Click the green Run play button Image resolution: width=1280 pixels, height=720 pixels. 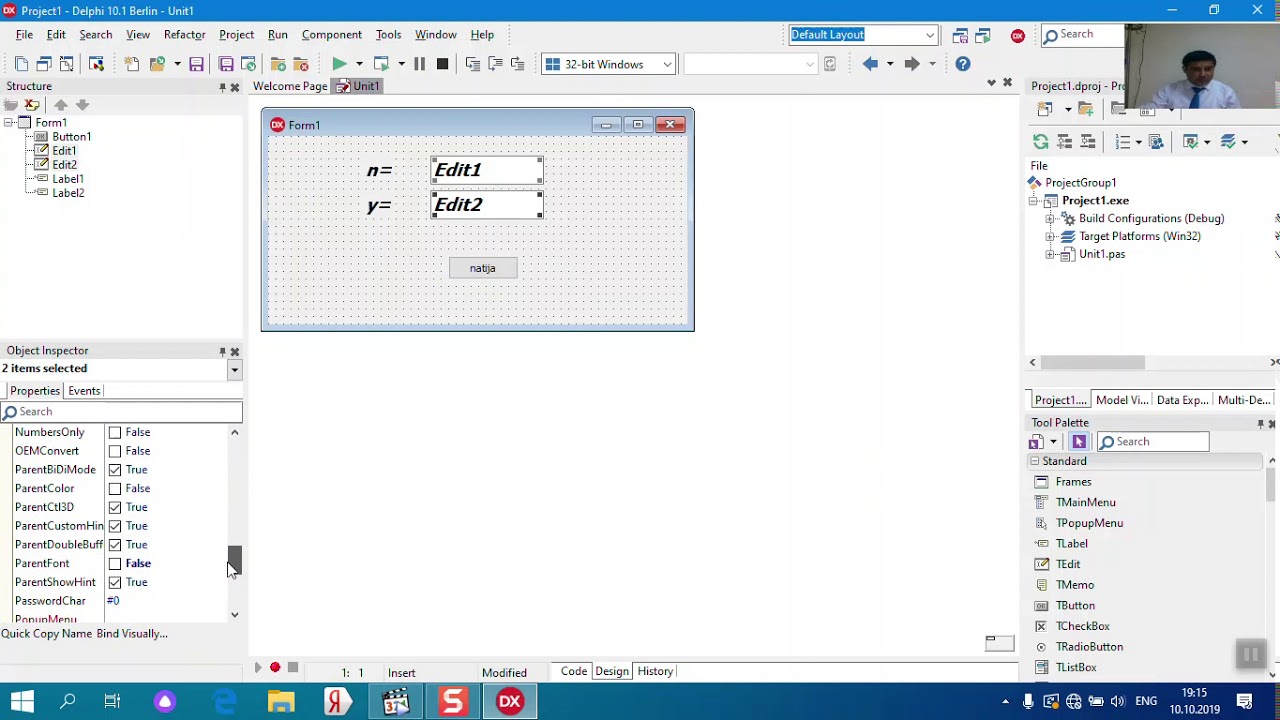339,64
